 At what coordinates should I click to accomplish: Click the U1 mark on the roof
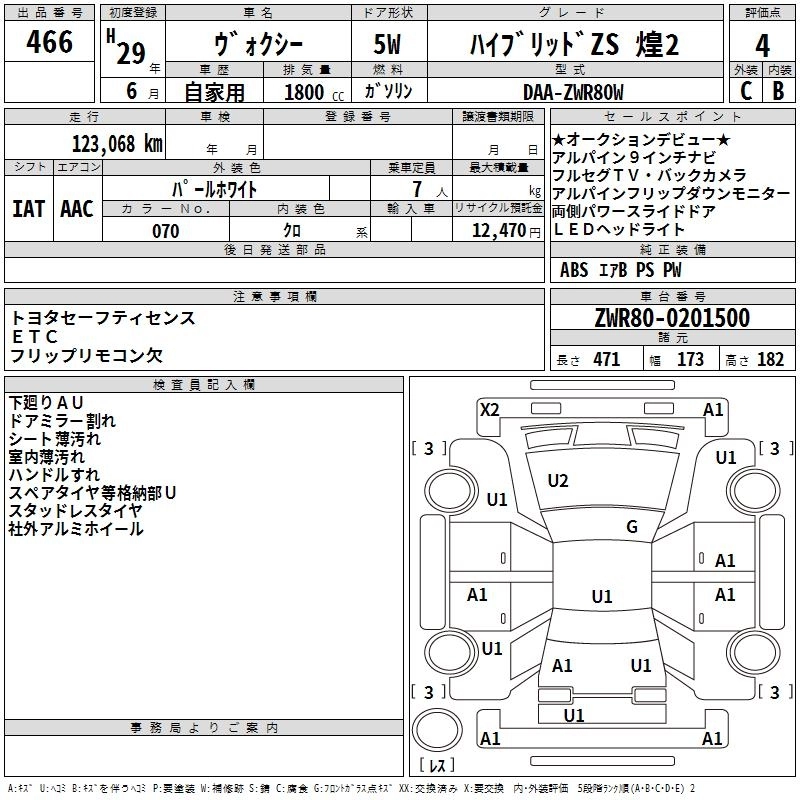602,596
